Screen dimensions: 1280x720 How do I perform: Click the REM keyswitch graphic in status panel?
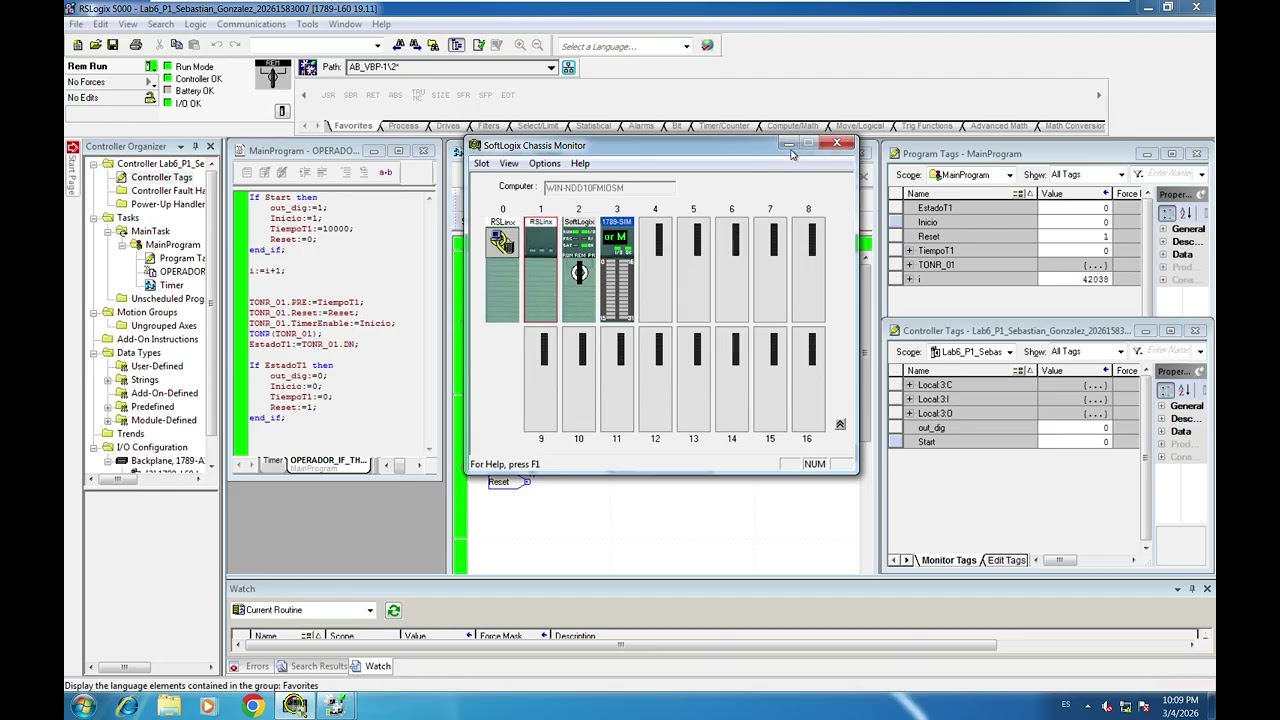[272, 73]
